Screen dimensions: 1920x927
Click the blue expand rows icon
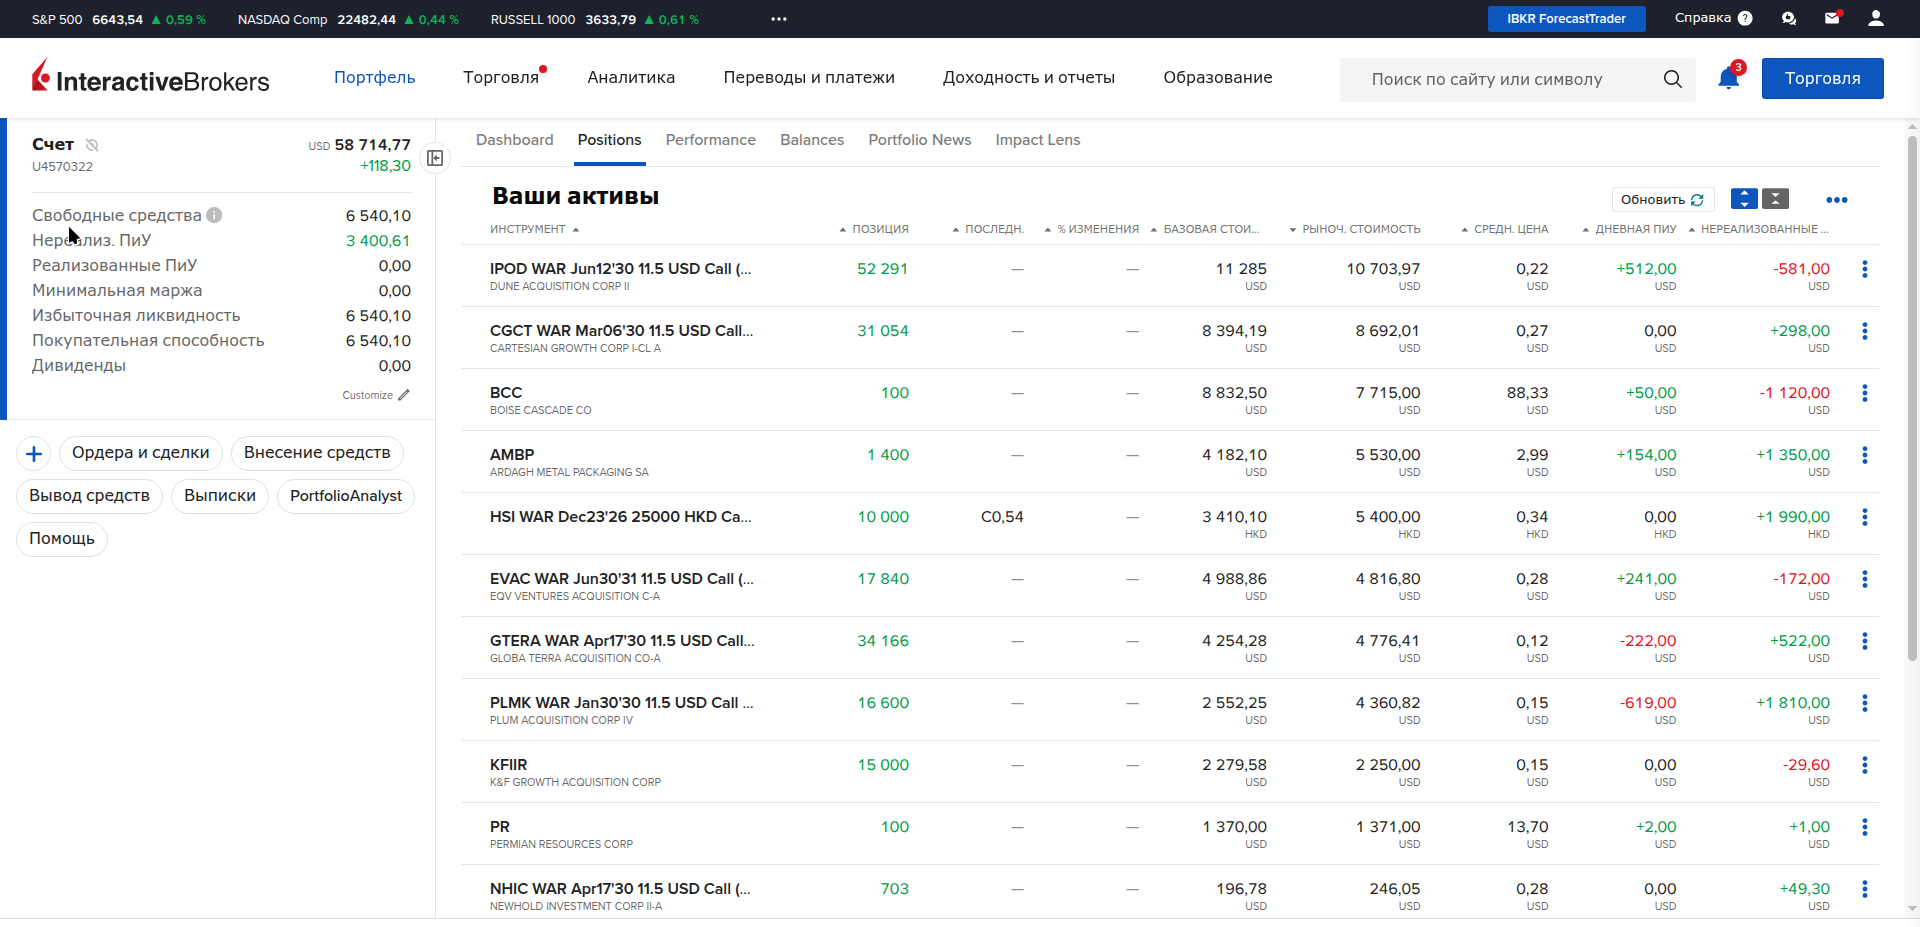[1744, 199]
